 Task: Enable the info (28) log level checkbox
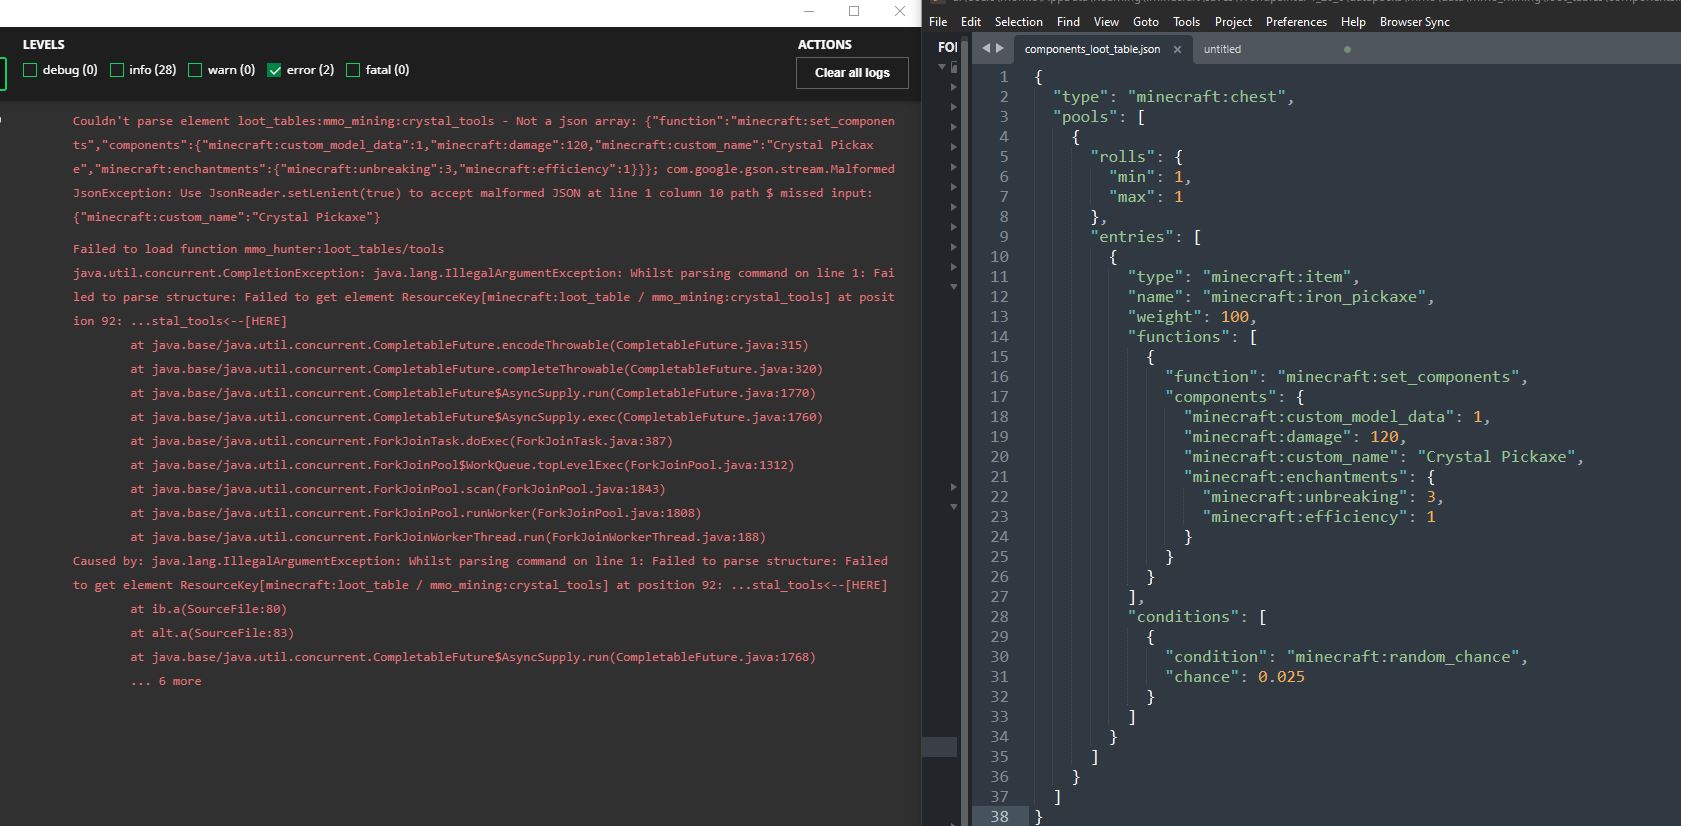click(x=117, y=70)
